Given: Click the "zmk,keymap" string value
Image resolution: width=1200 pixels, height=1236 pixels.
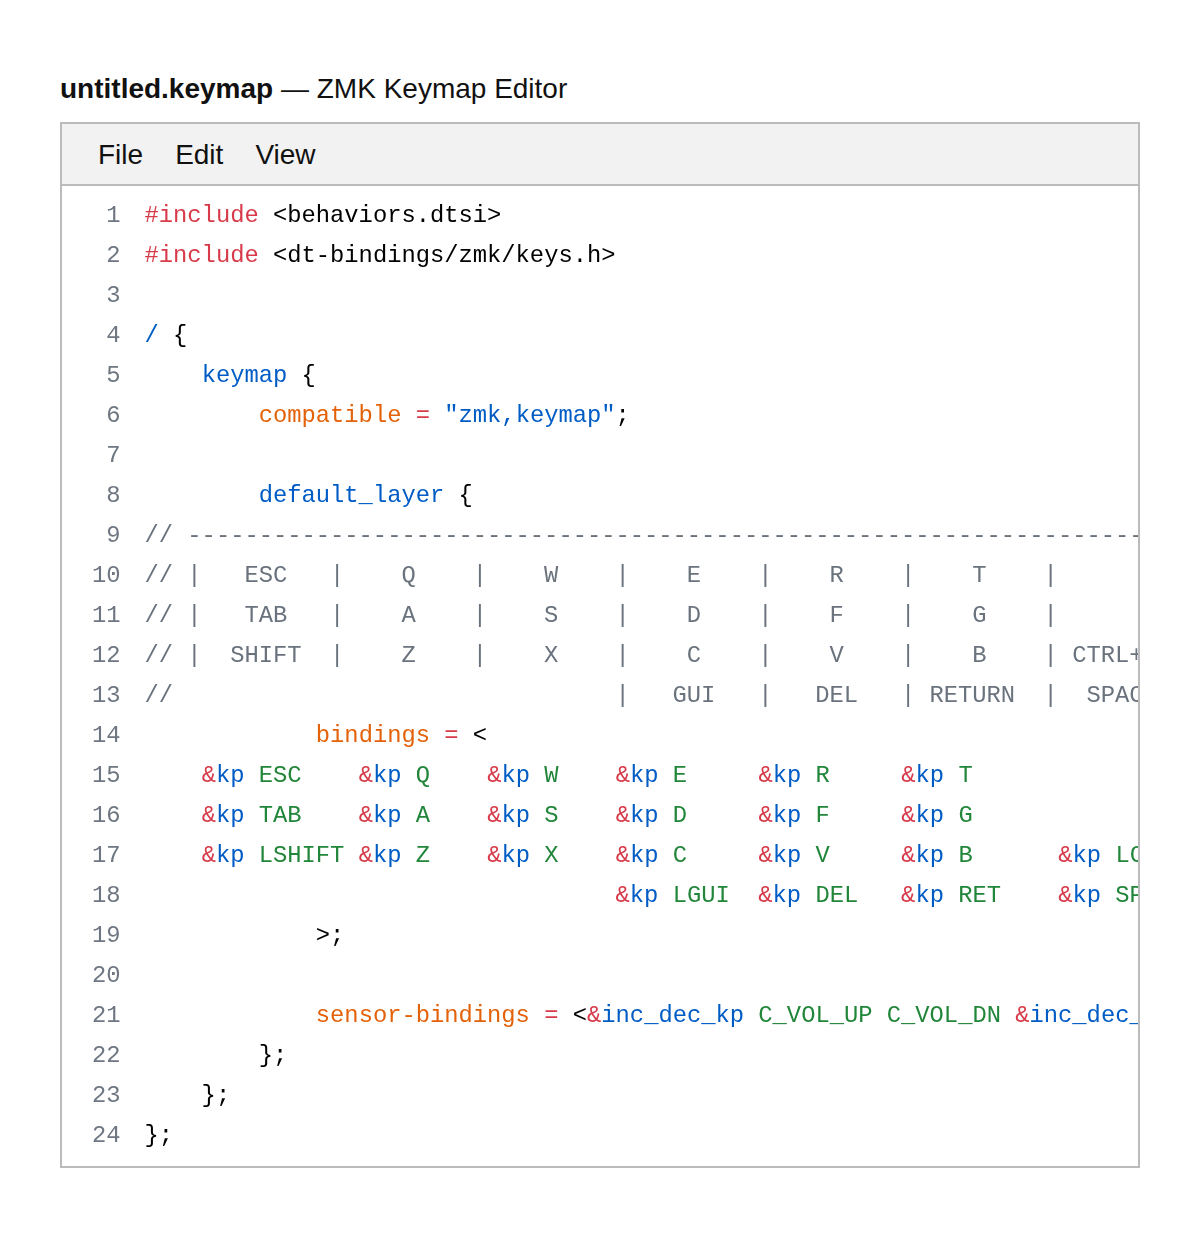Looking at the screenshot, I should pyautogui.click(x=530, y=415).
